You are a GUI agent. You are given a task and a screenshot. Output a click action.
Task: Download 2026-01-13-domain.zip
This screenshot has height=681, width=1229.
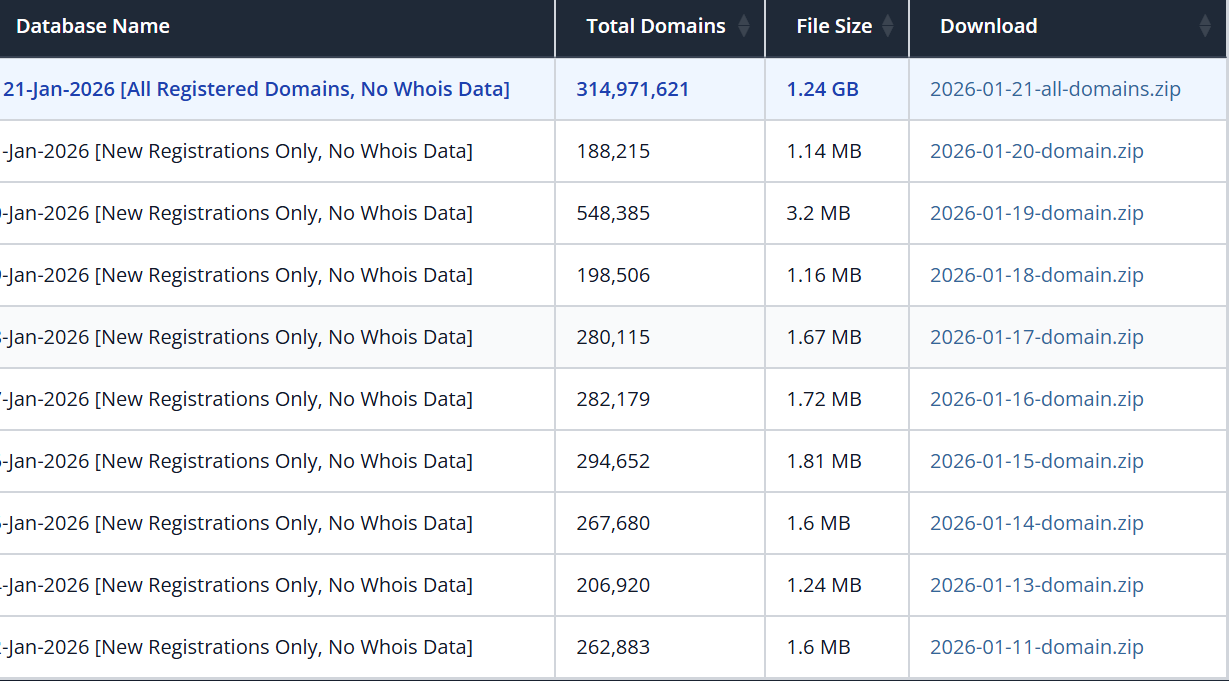point(1037,585)
